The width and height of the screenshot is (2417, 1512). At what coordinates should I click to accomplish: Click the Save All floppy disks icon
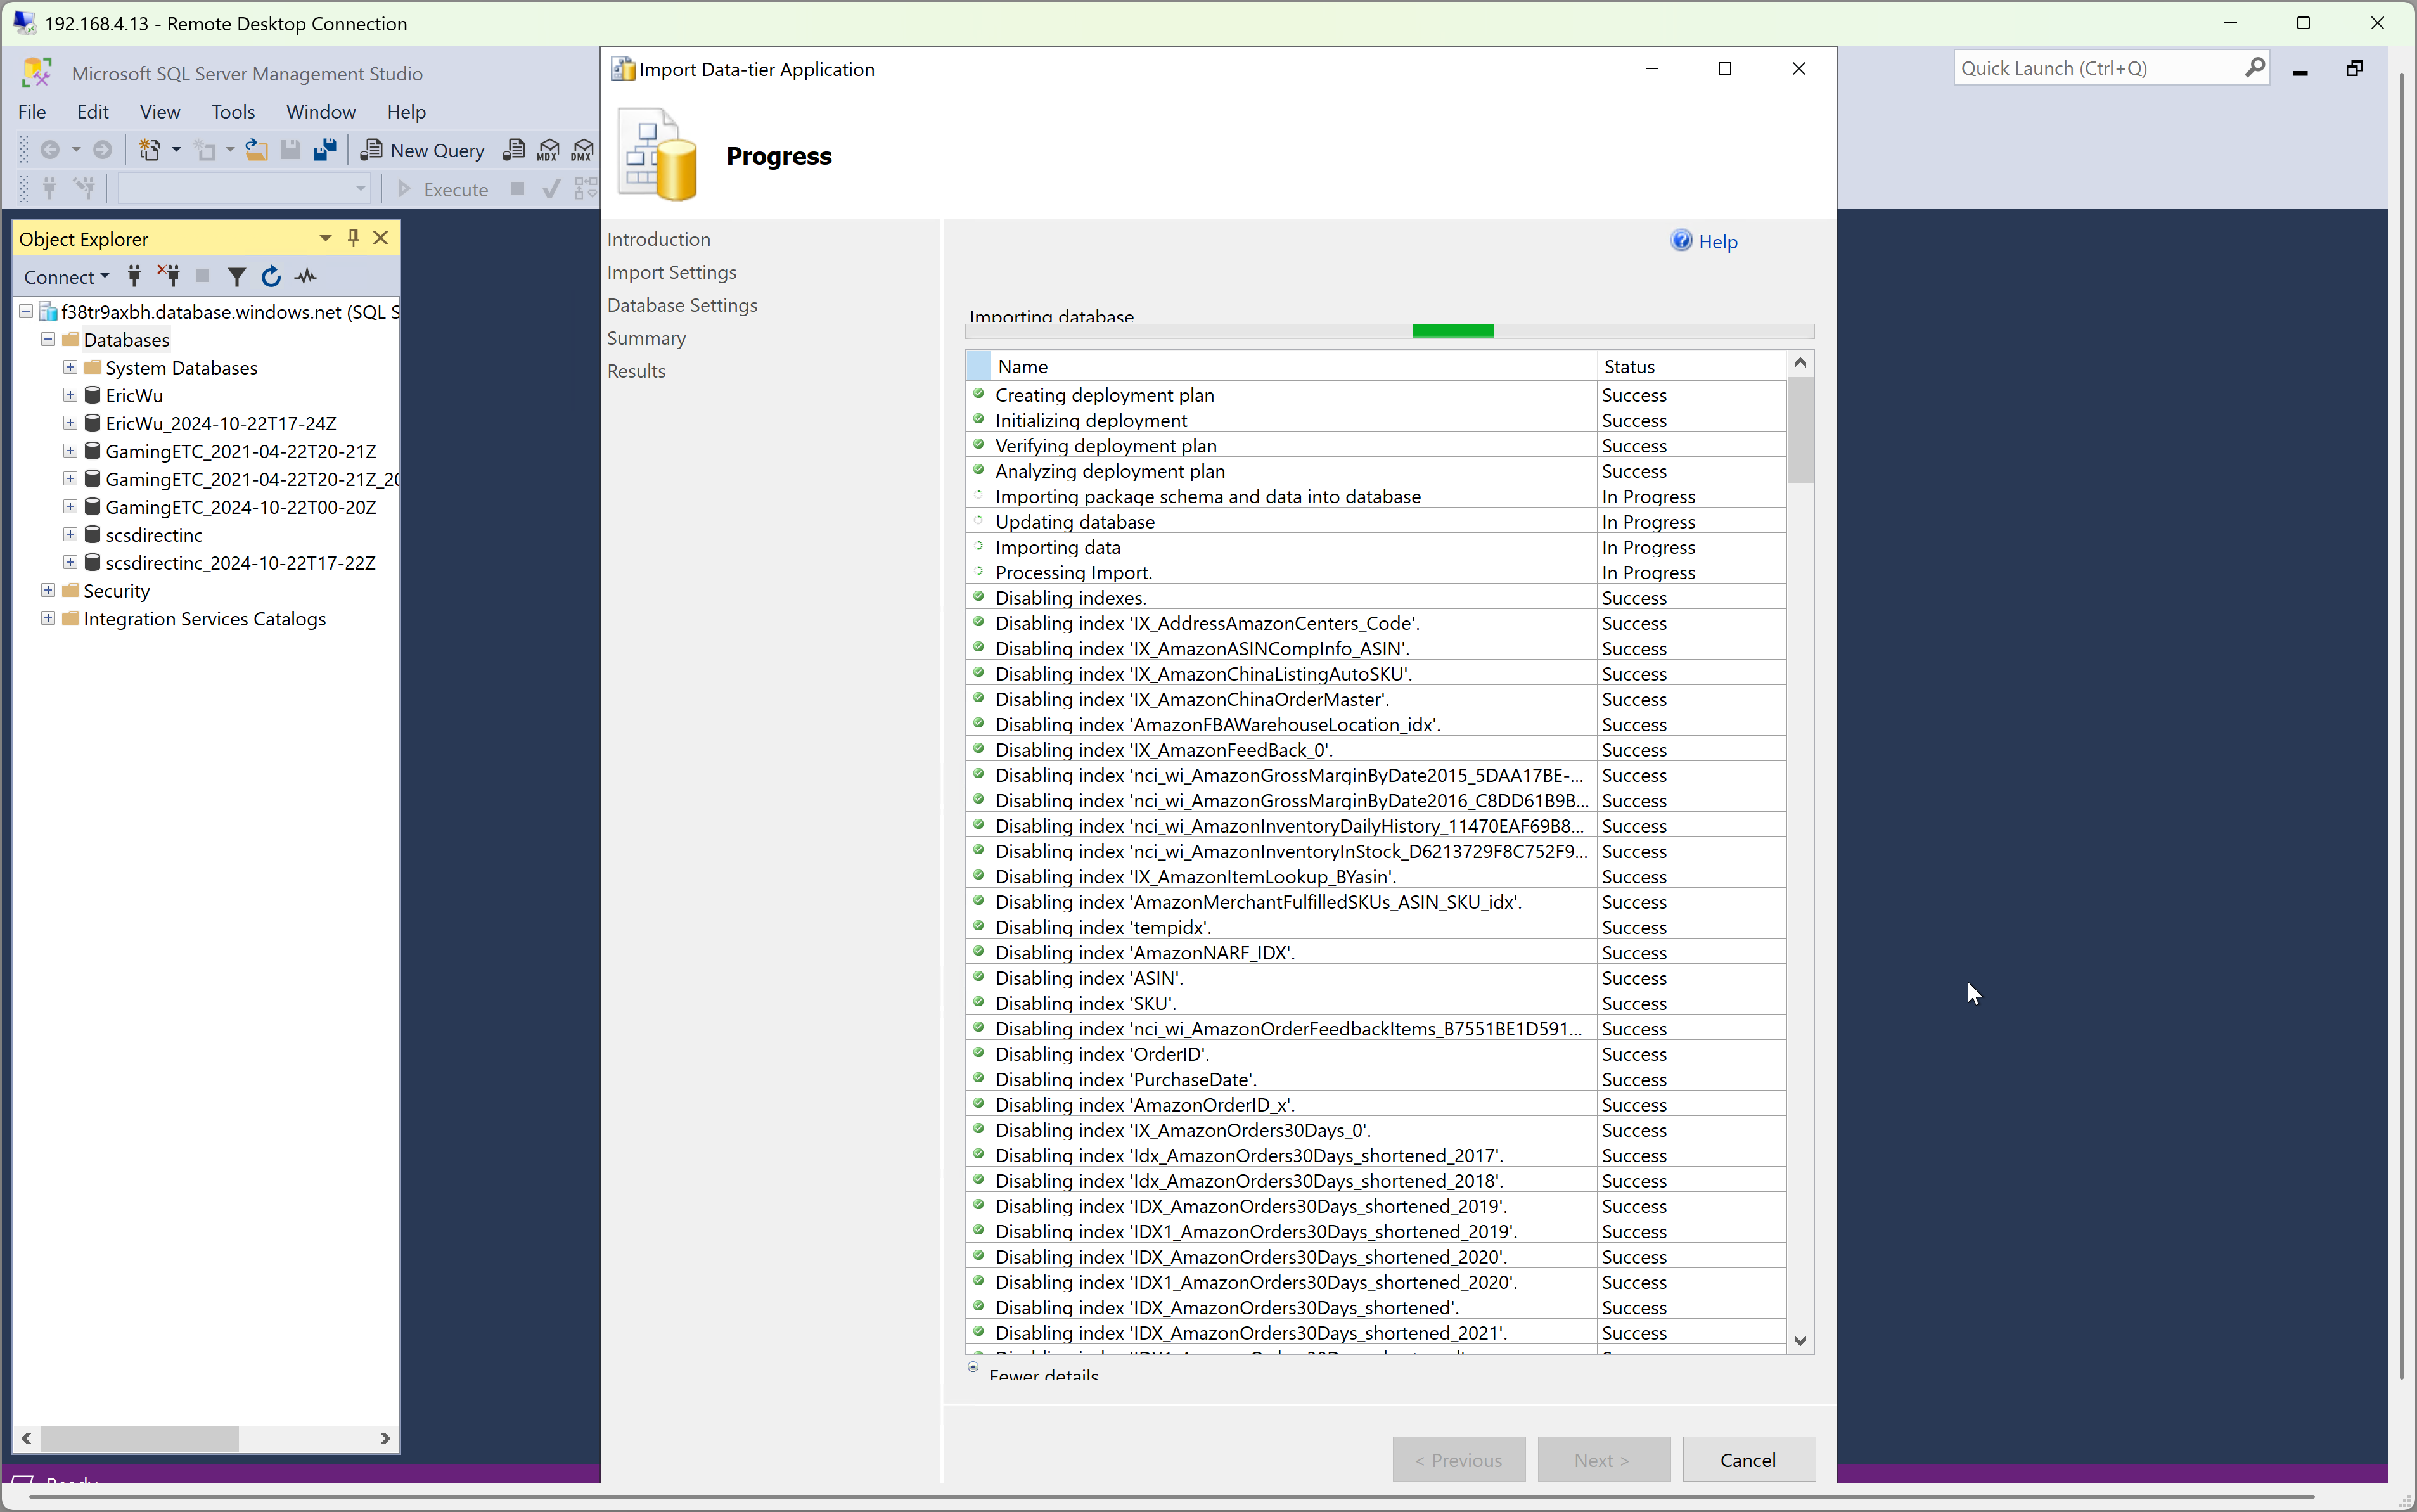coord(325,150)
